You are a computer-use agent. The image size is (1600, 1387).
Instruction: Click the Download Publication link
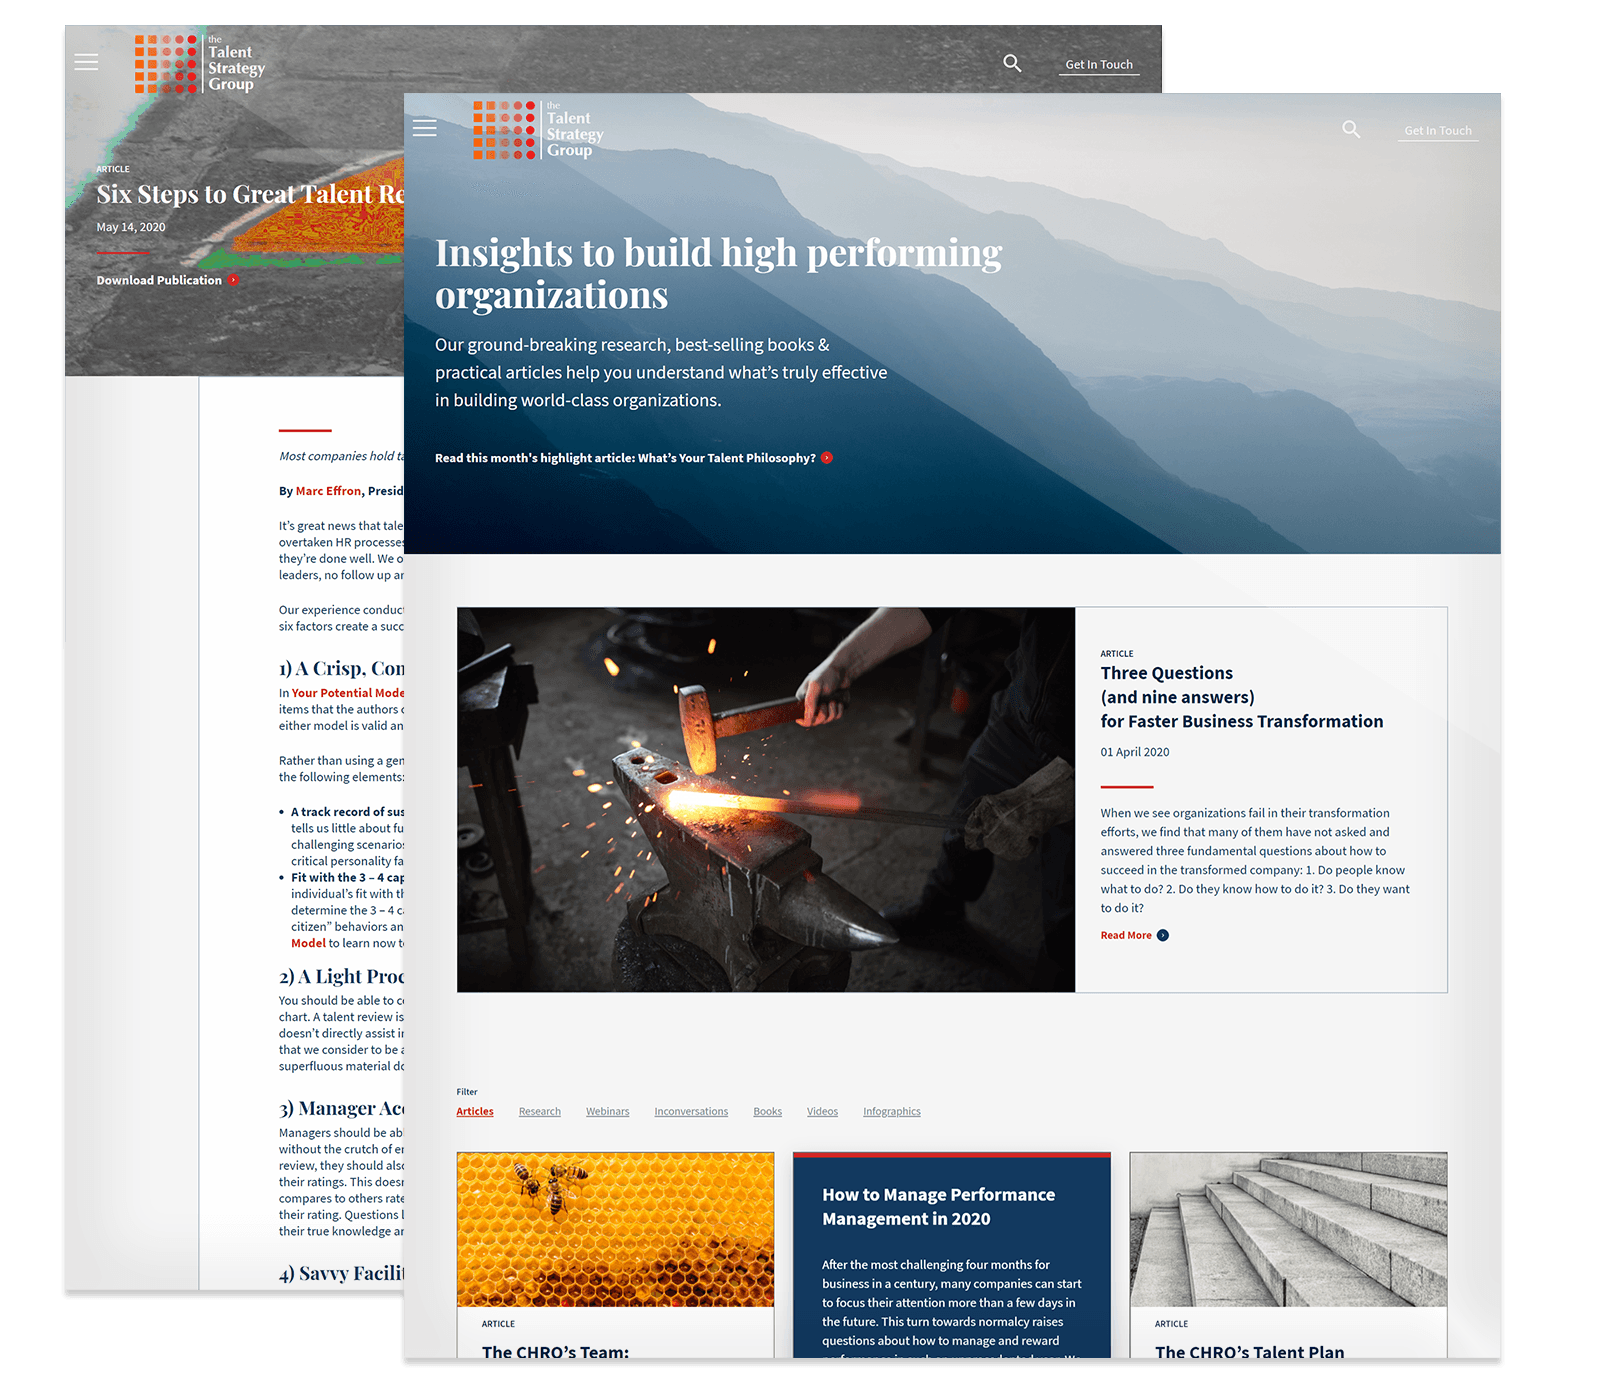(159, 280)
